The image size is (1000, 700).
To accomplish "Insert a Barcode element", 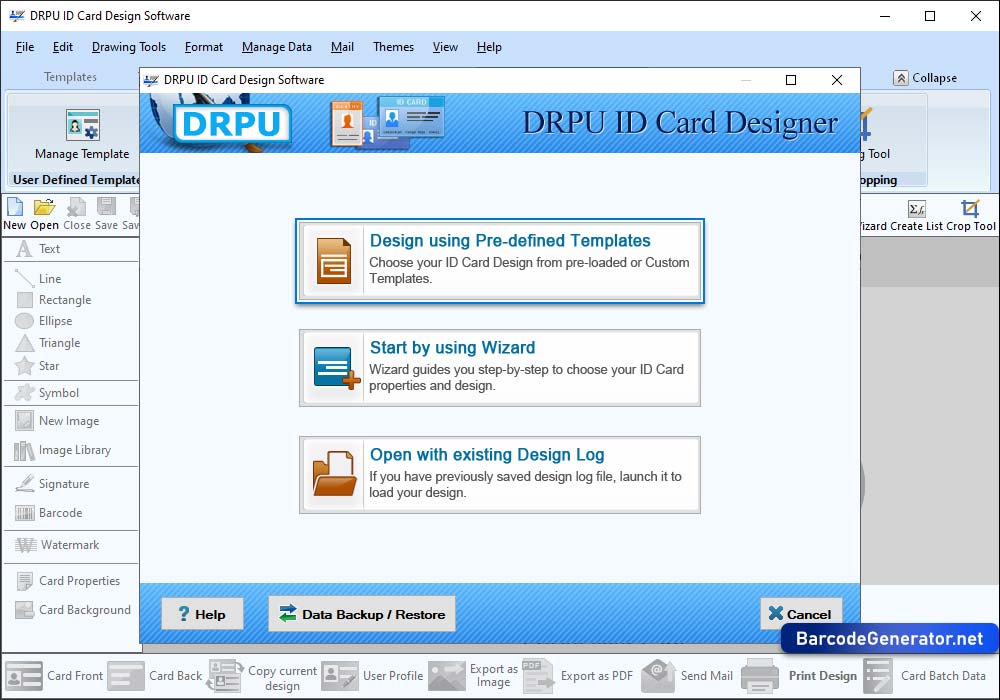I will point(48,513).
